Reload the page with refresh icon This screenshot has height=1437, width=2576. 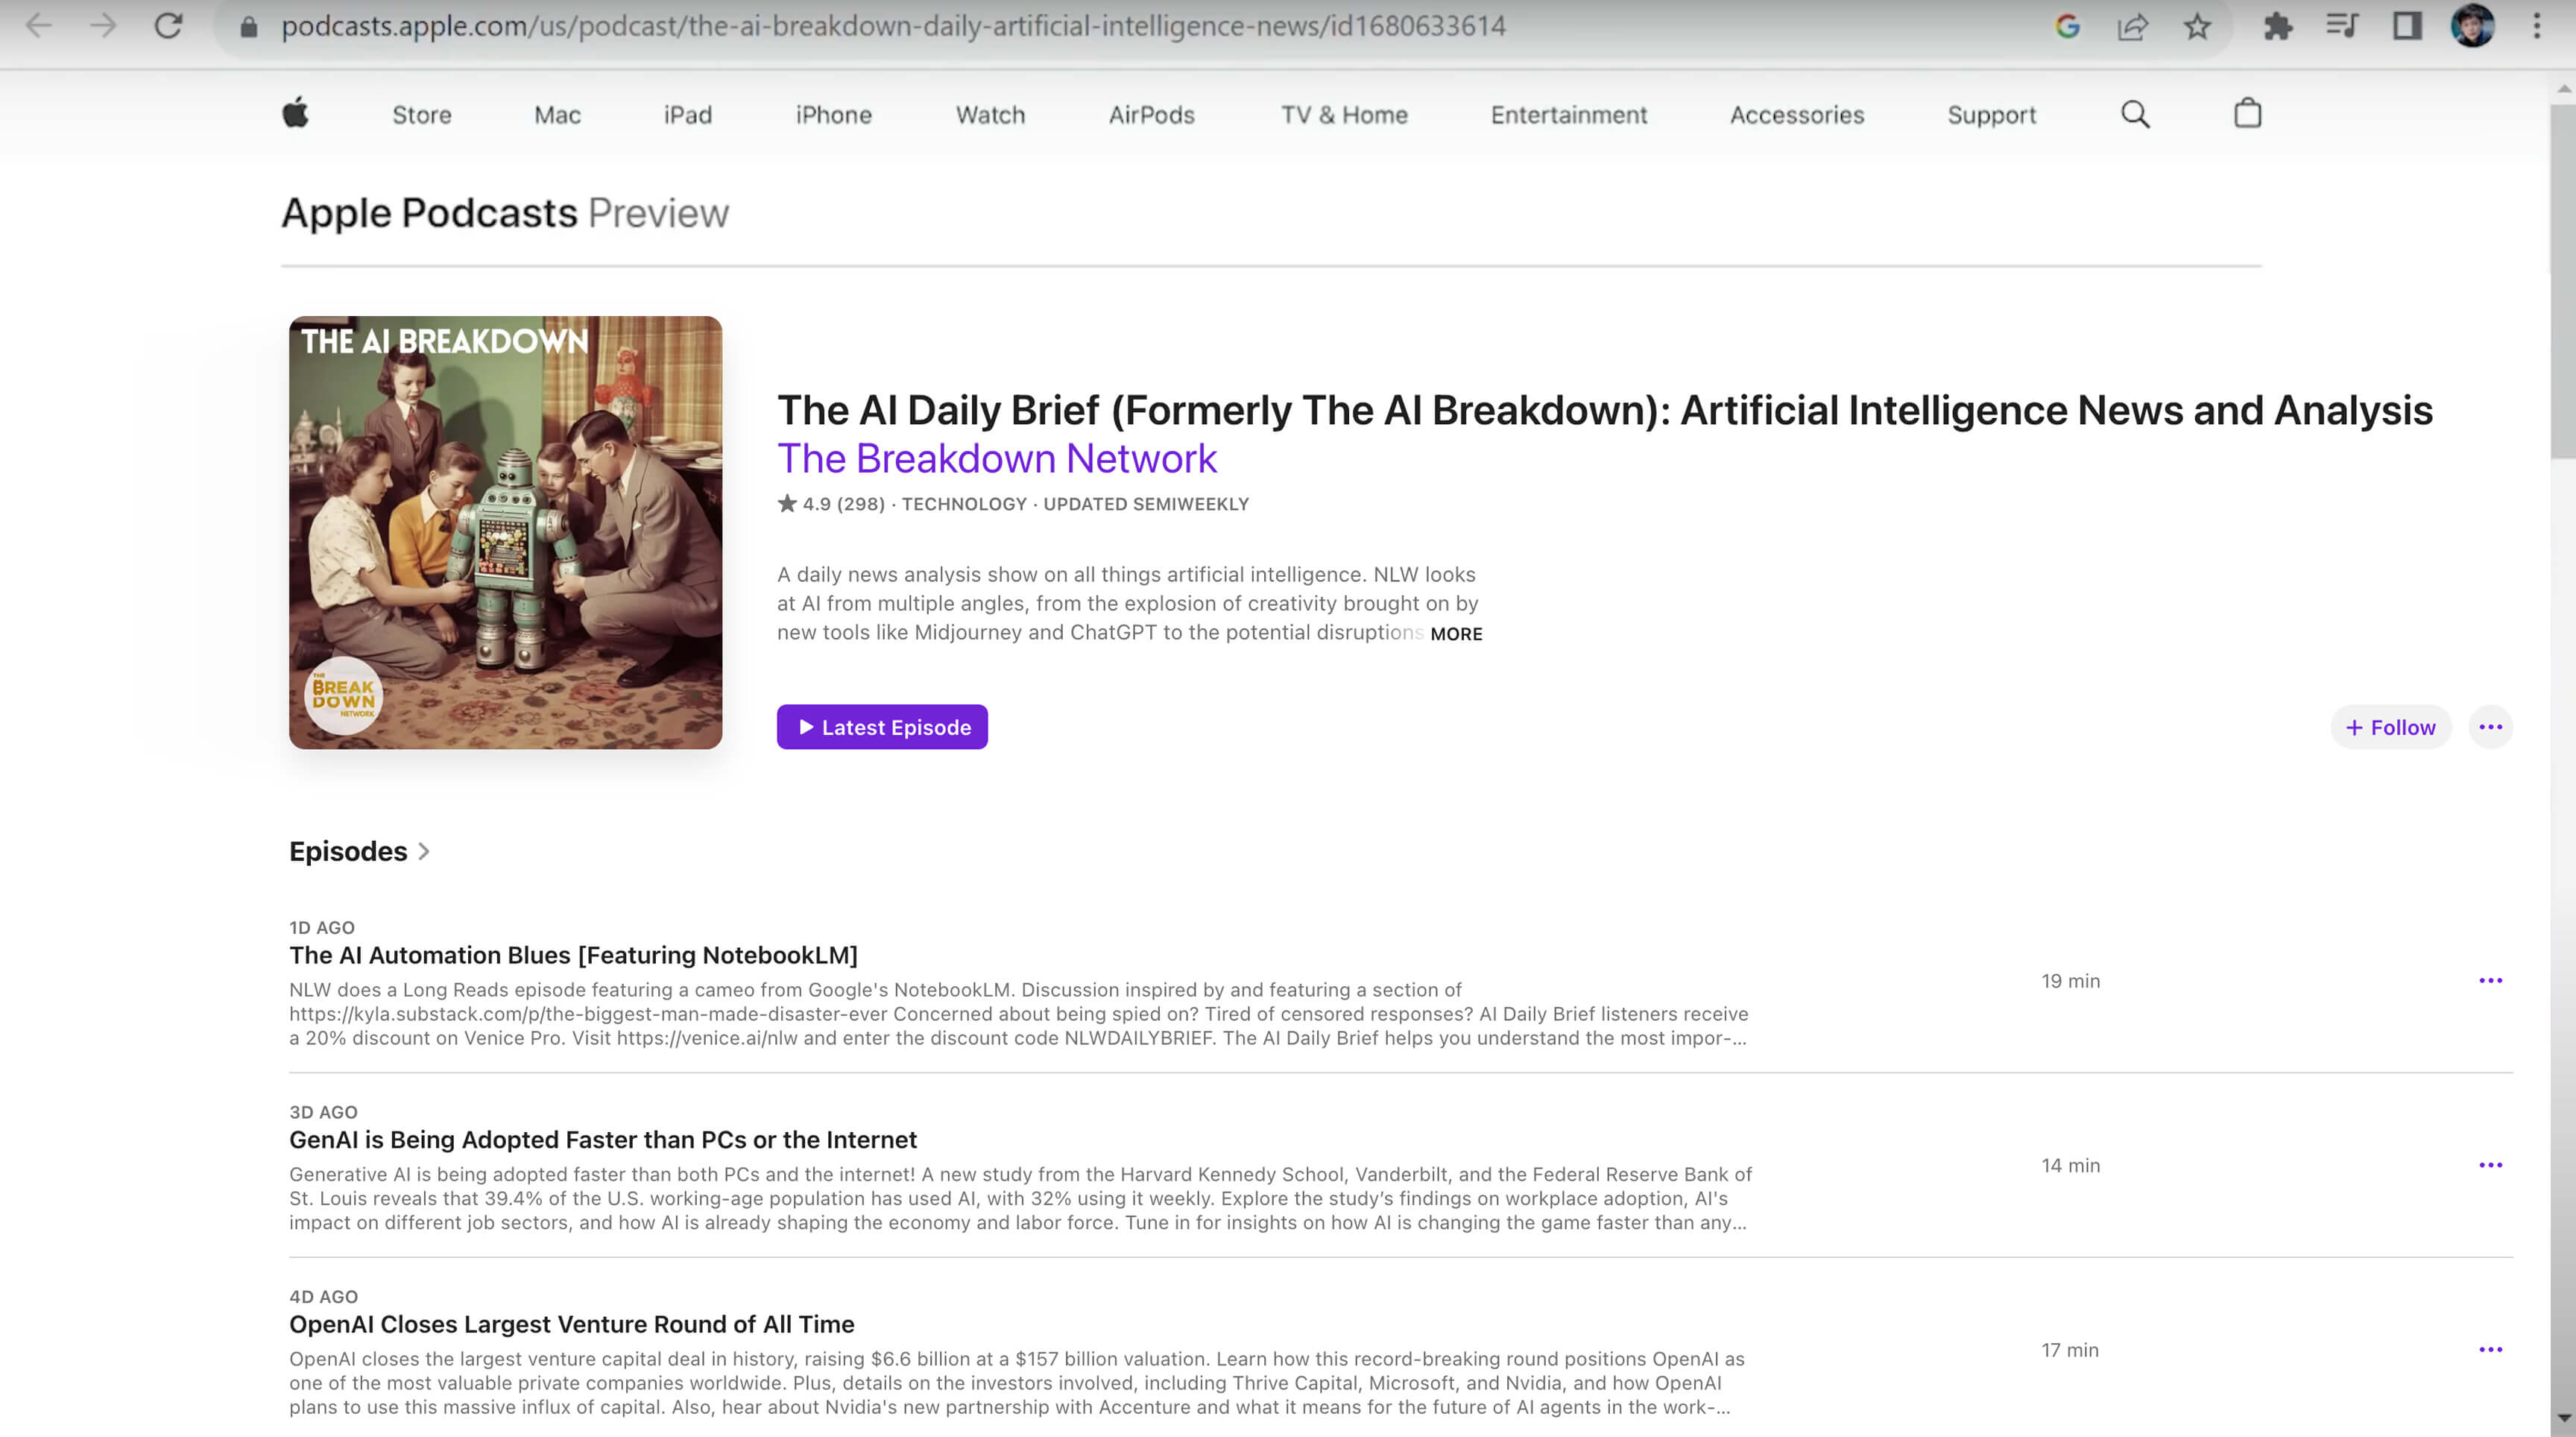tap(168, 26)
